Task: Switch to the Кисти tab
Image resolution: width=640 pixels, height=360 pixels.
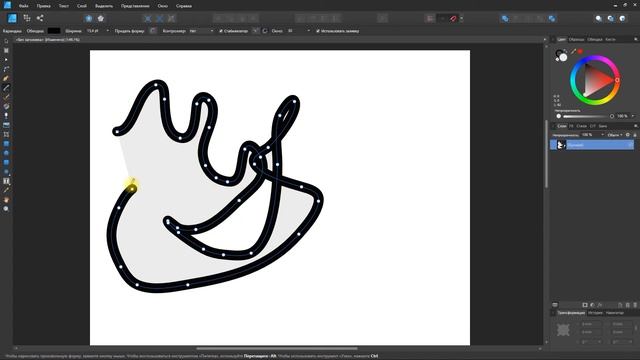Action: 610,40
